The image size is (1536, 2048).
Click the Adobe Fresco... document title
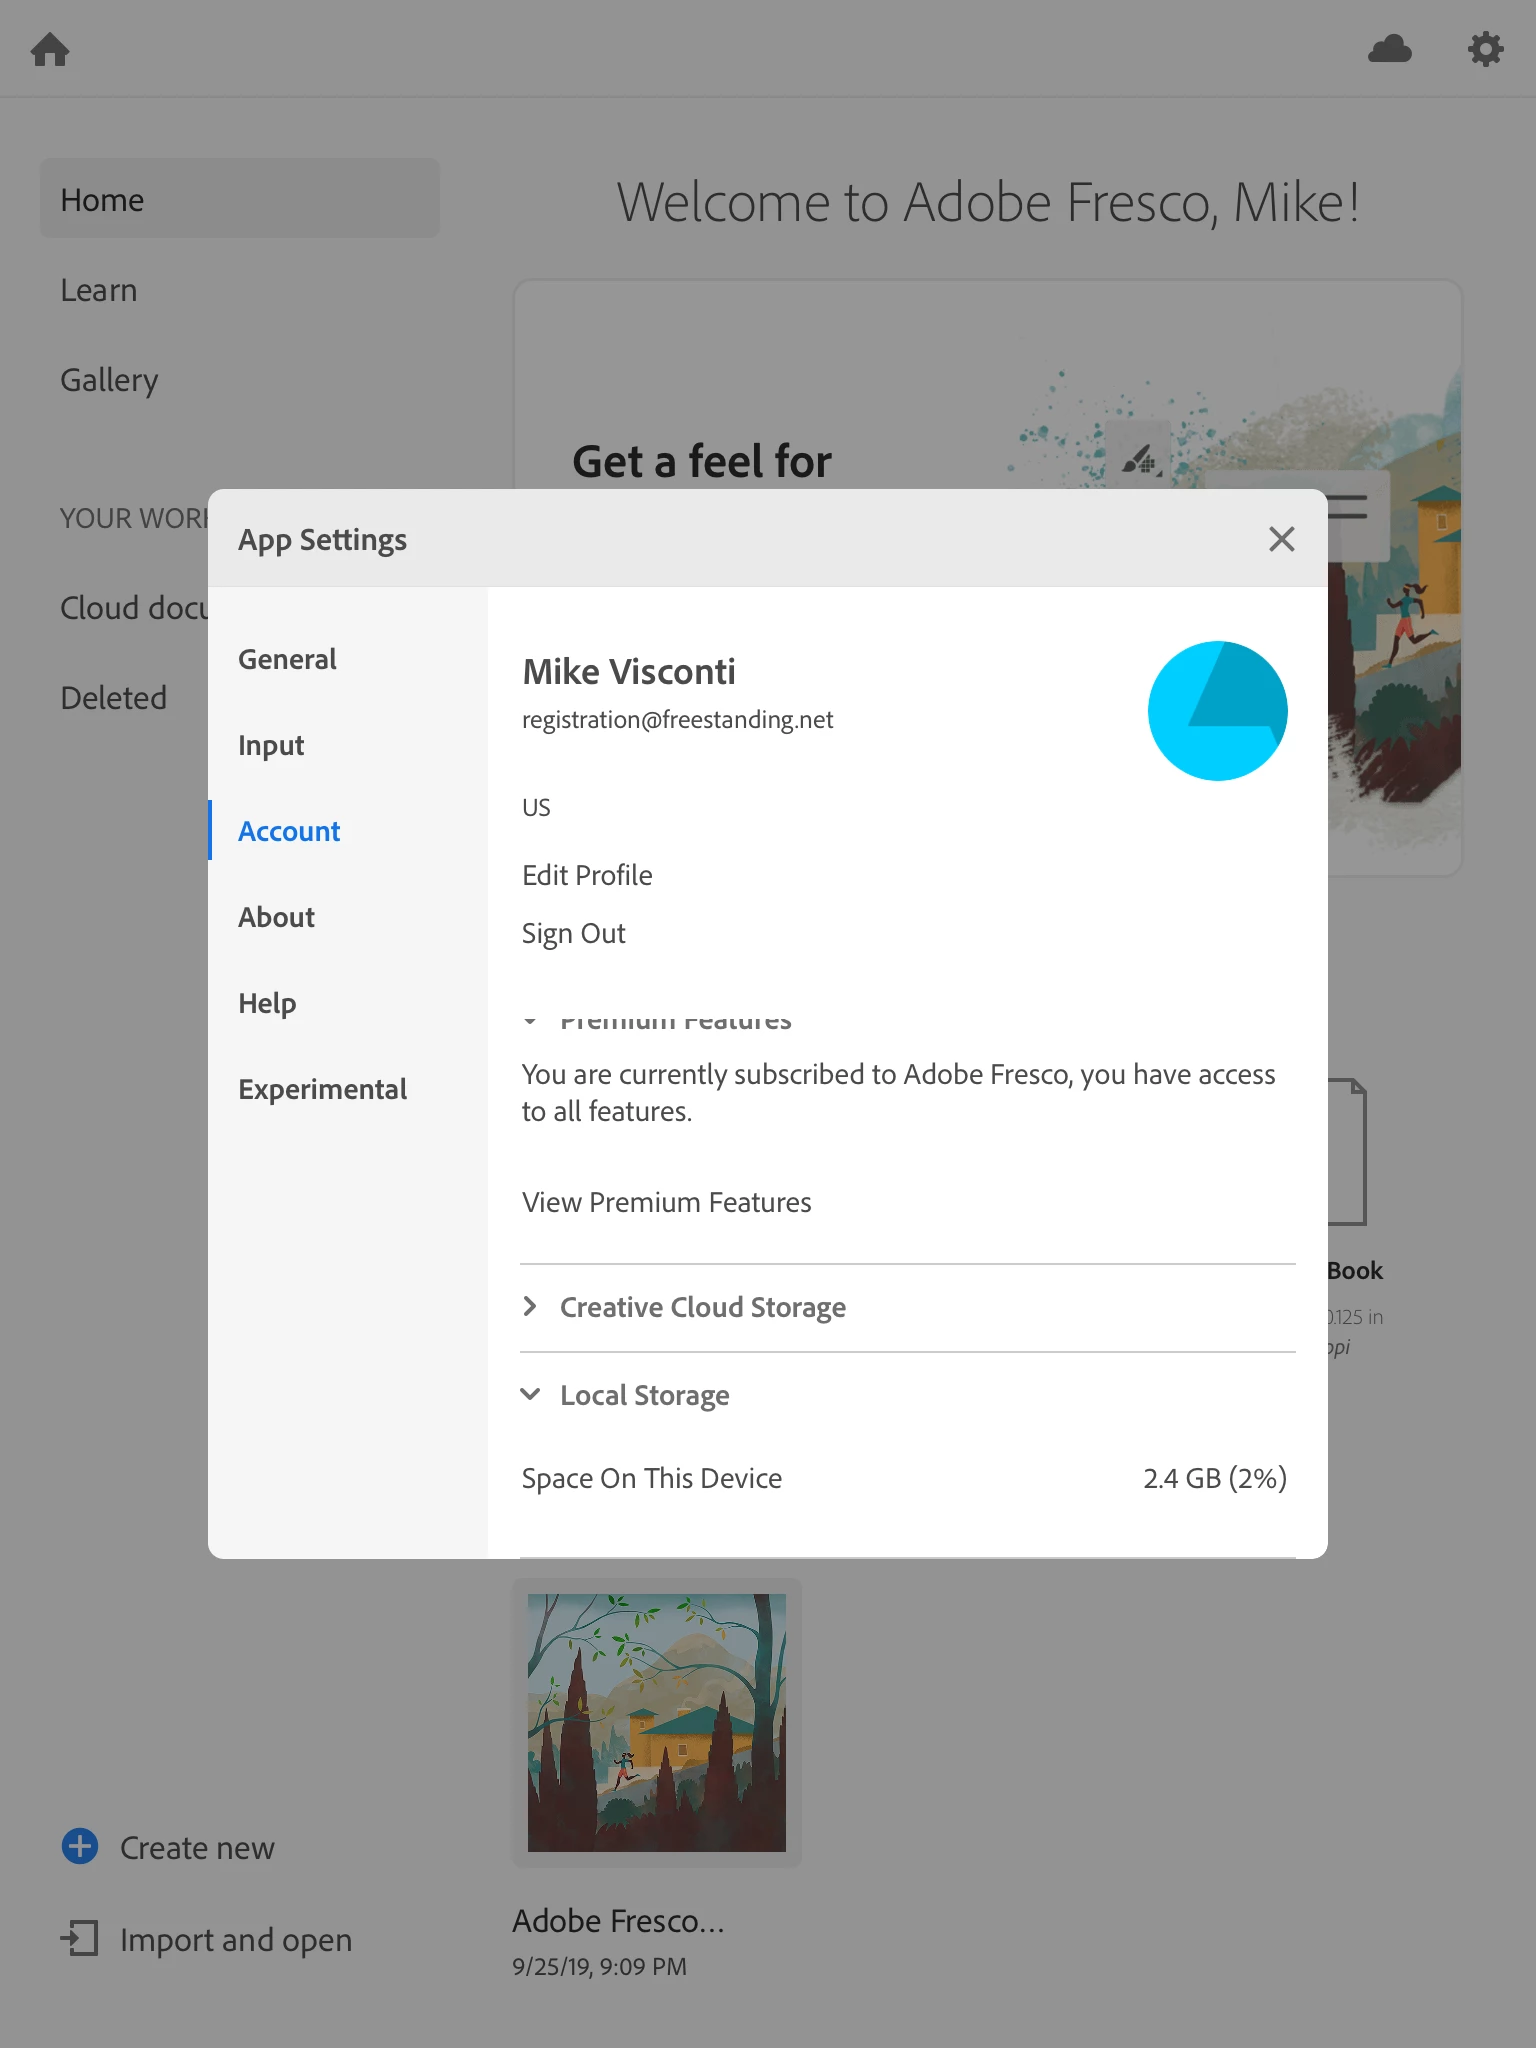pyautogui.click(x=618, y=1921)
